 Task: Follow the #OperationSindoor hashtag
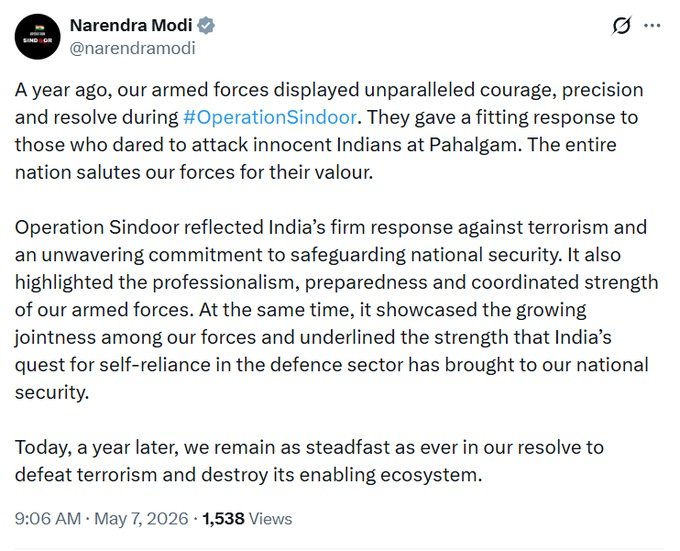(270, 117)
